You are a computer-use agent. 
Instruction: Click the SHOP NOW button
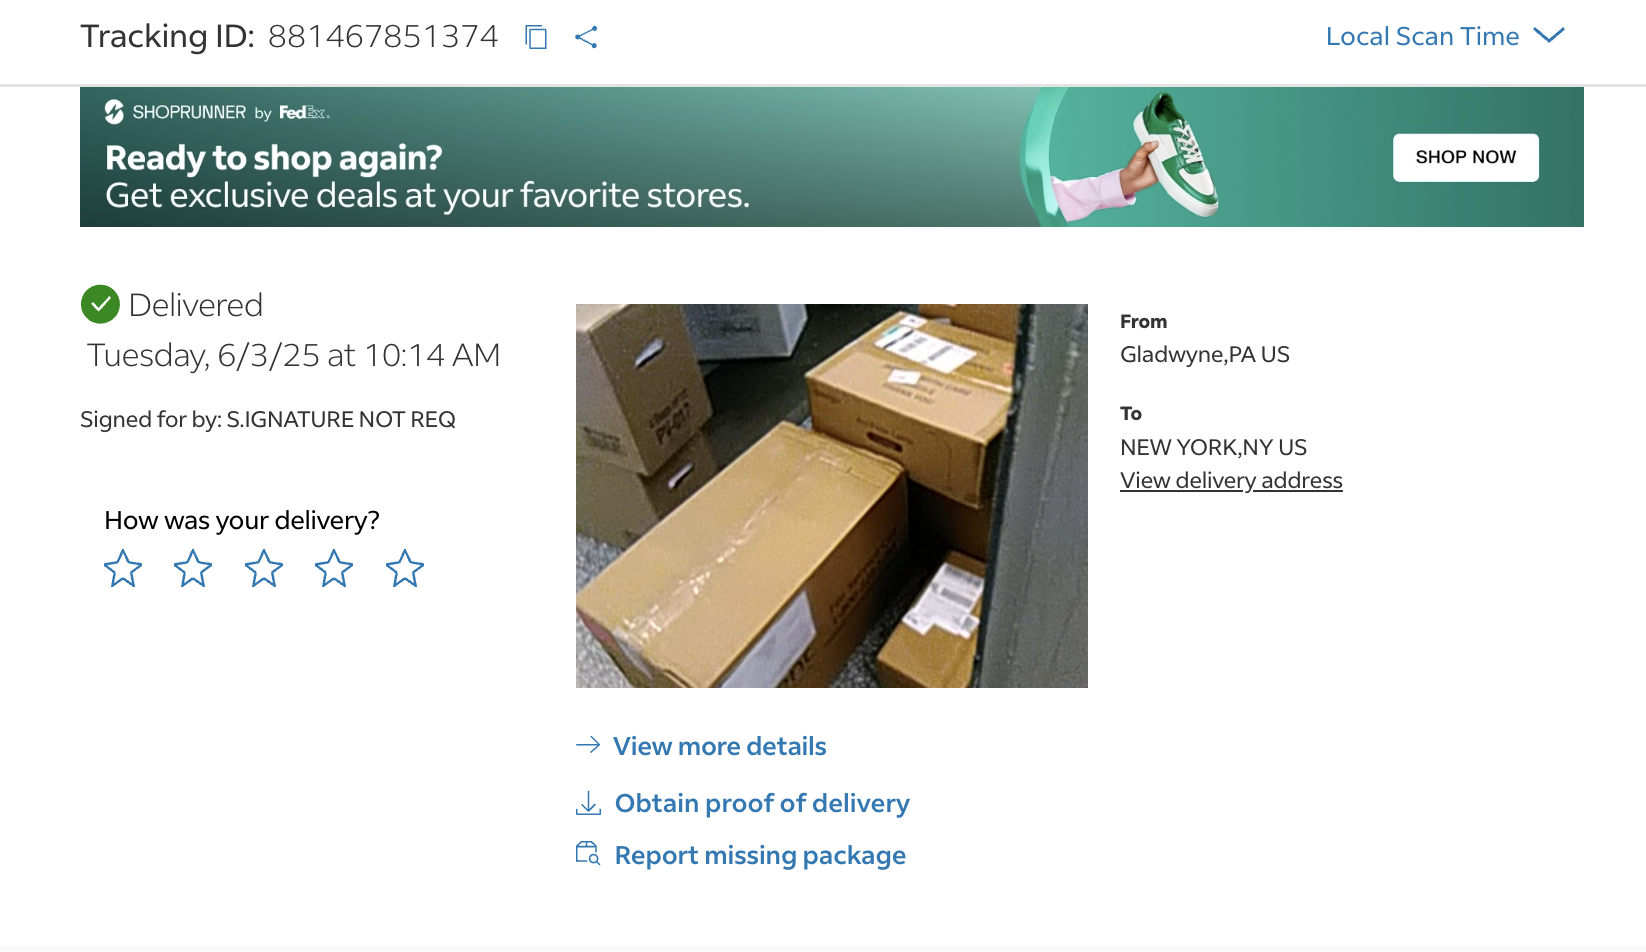[1466, 157]
